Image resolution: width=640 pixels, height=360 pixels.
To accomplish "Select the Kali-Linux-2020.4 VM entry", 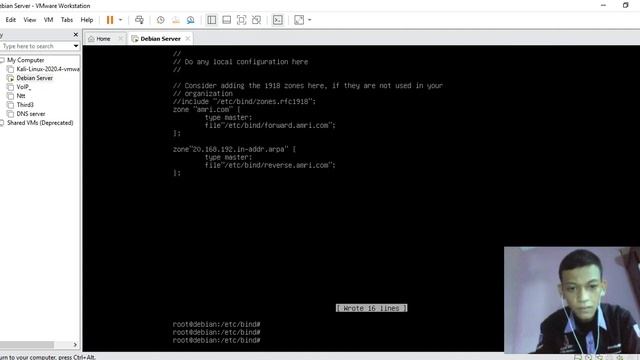I will [x=48, y=69].
